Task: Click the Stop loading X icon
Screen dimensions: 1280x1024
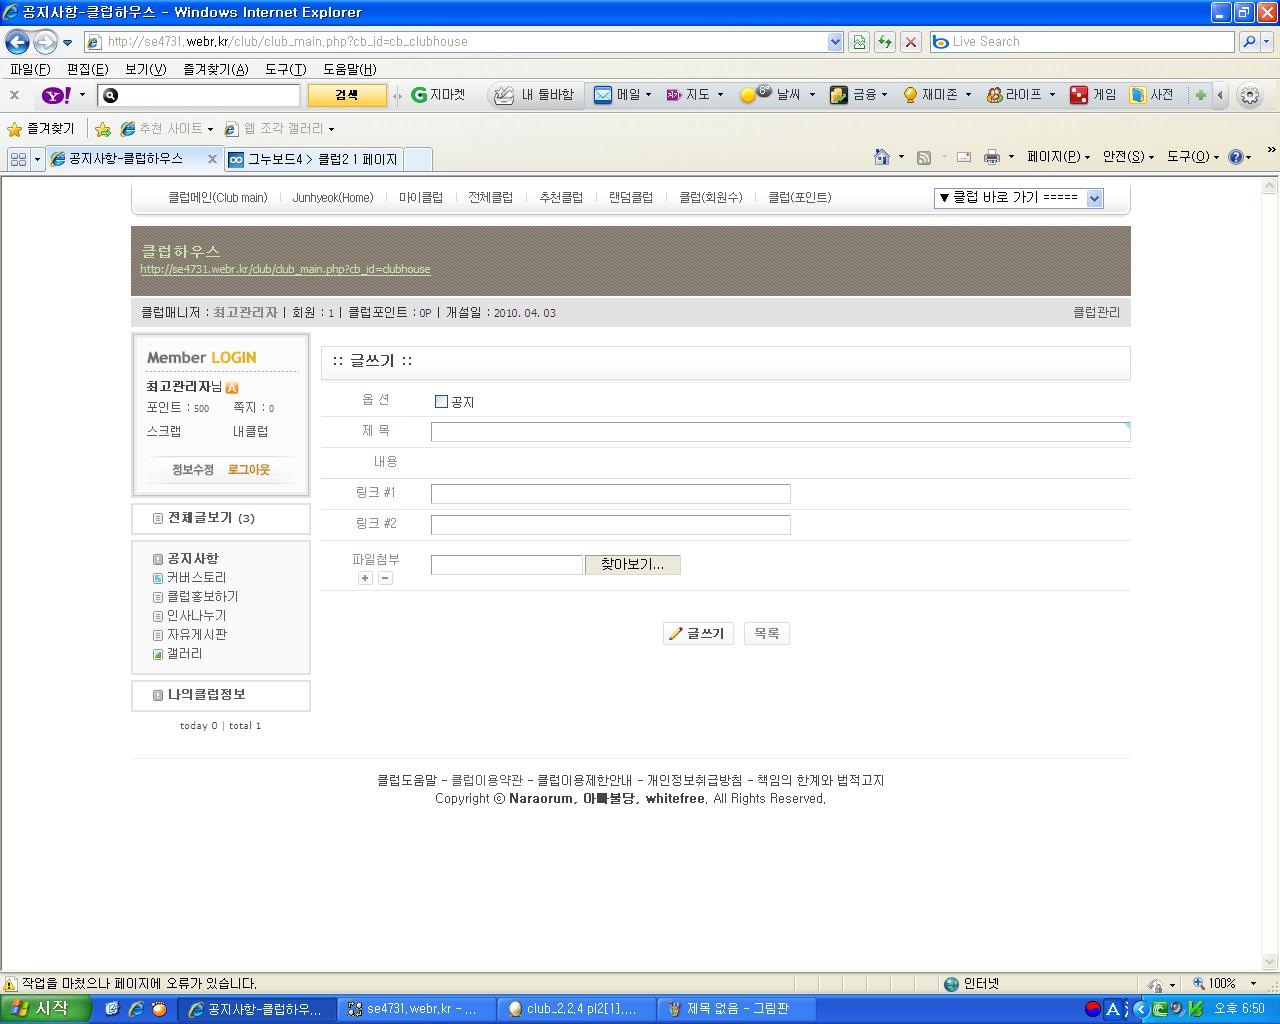Action: click(910, 42)
